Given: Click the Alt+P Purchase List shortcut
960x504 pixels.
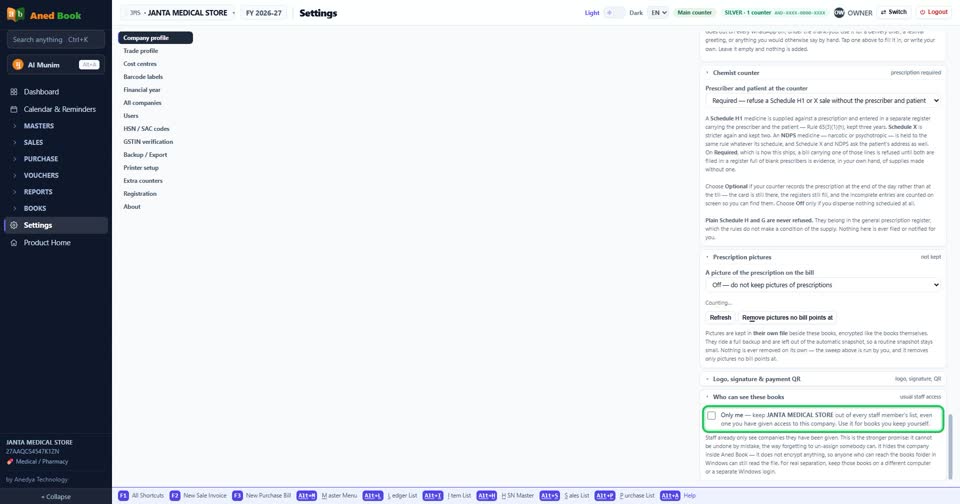Looking at the screenshot, I should point(624,495).
